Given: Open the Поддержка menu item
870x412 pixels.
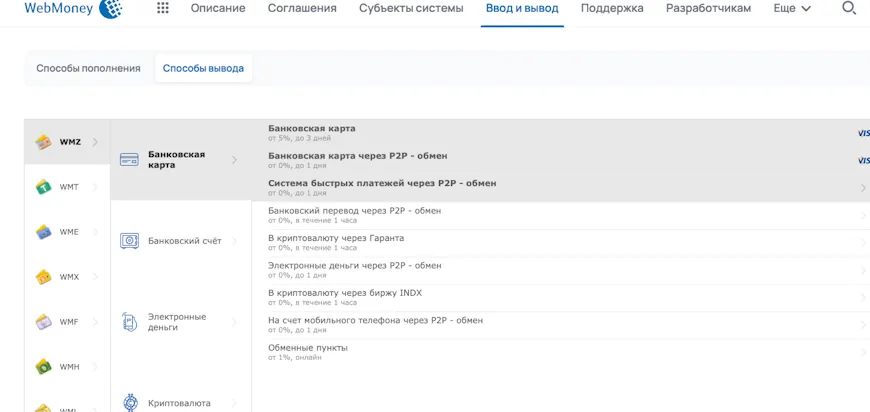Looking at the screenshot, I should (612, 8).
